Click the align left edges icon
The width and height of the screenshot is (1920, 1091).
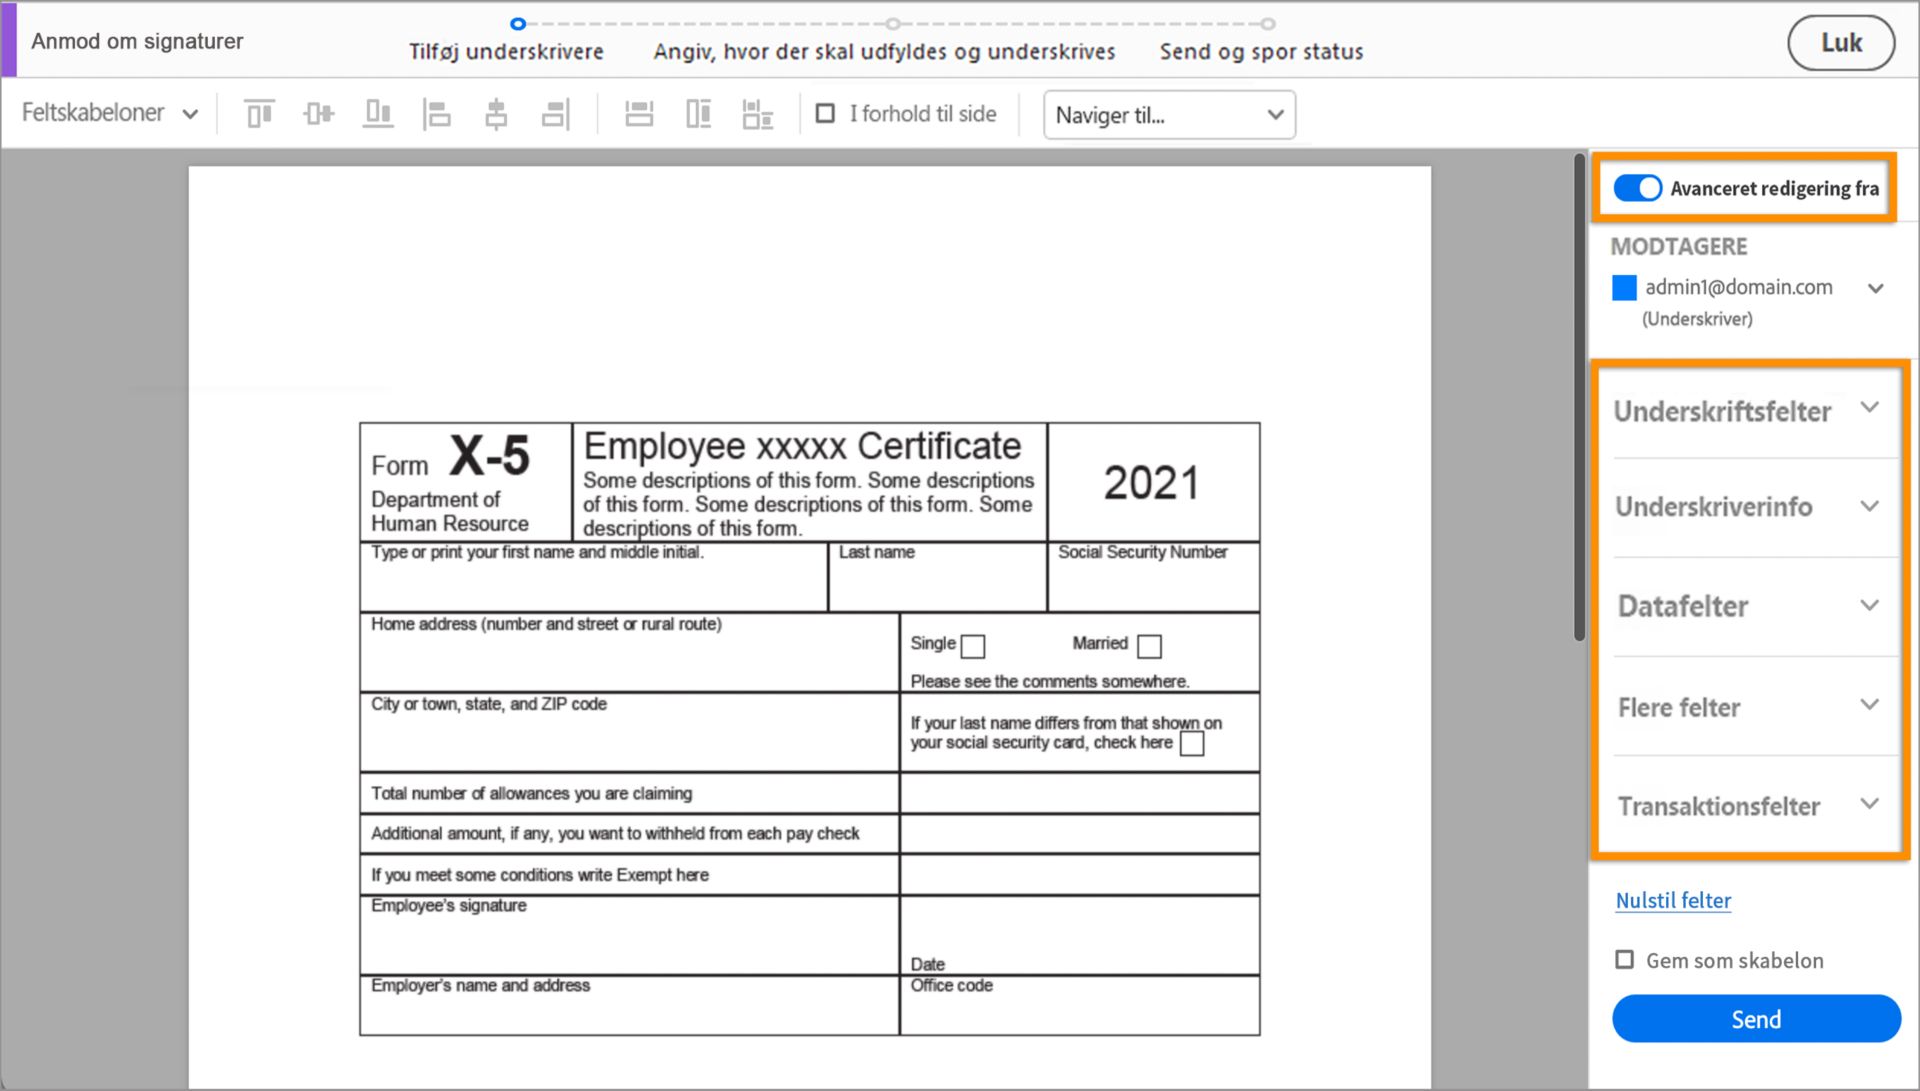click(x=437, y=114)
